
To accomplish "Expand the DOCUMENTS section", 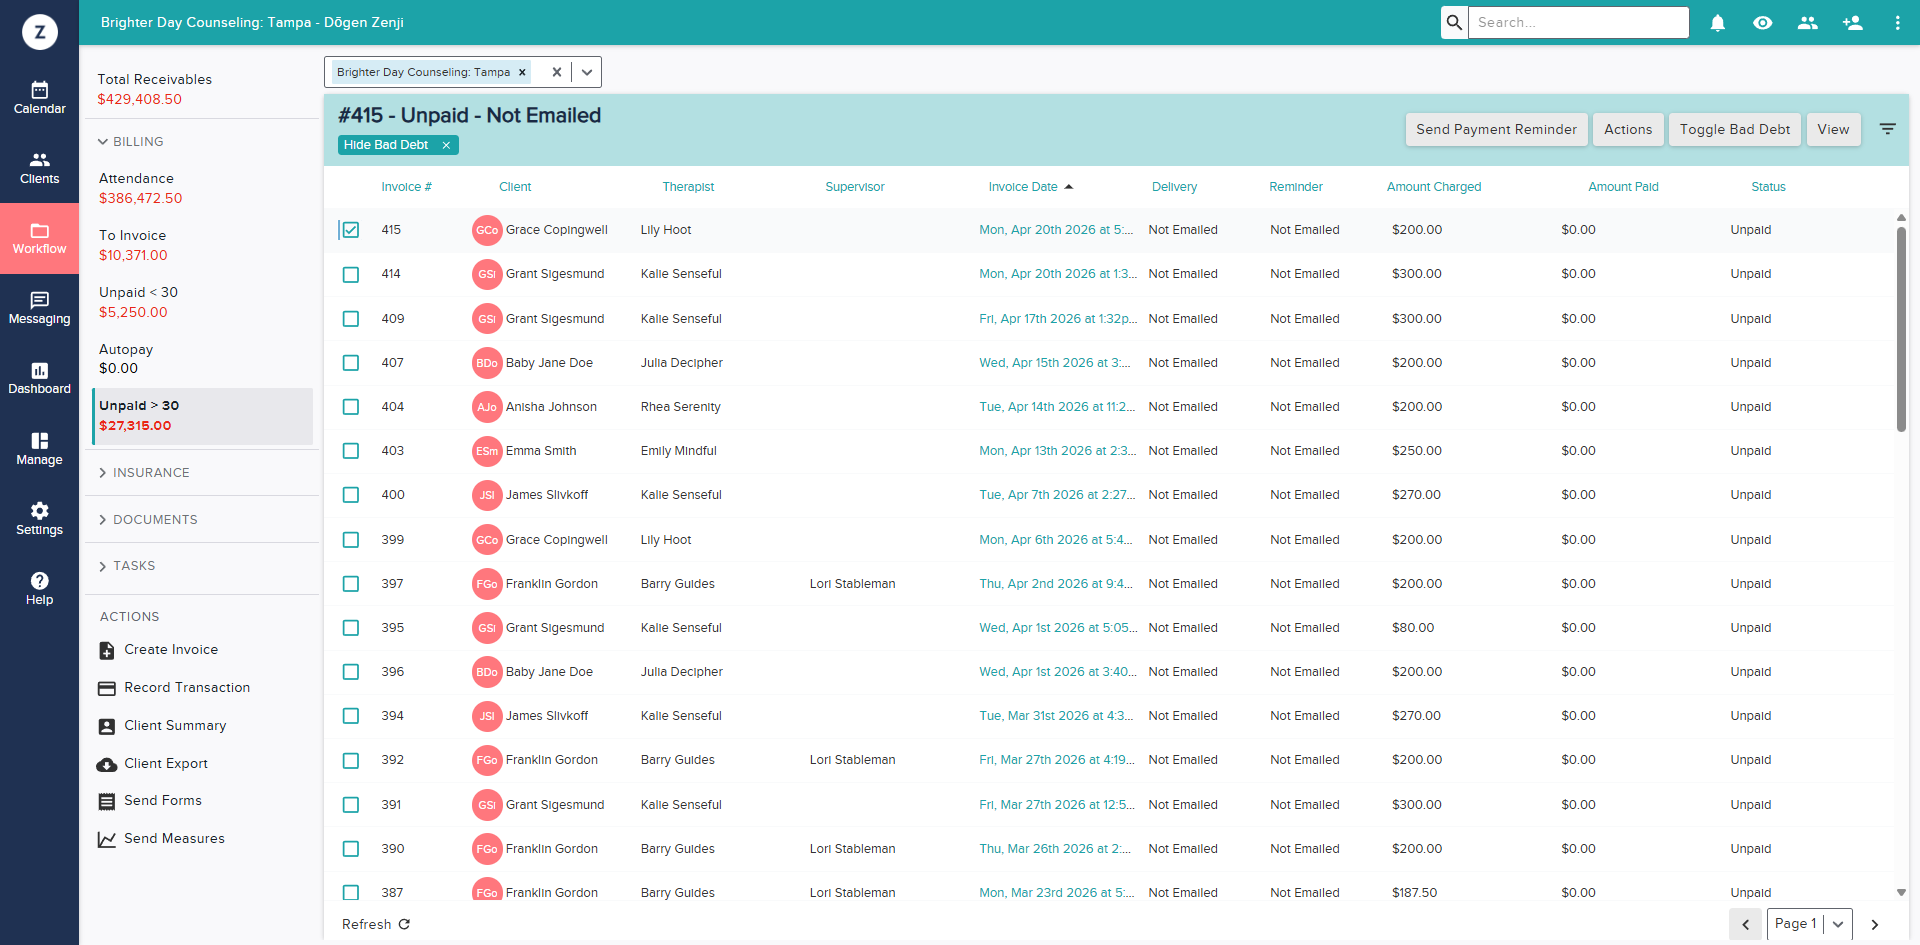I will tap(147, 520).
